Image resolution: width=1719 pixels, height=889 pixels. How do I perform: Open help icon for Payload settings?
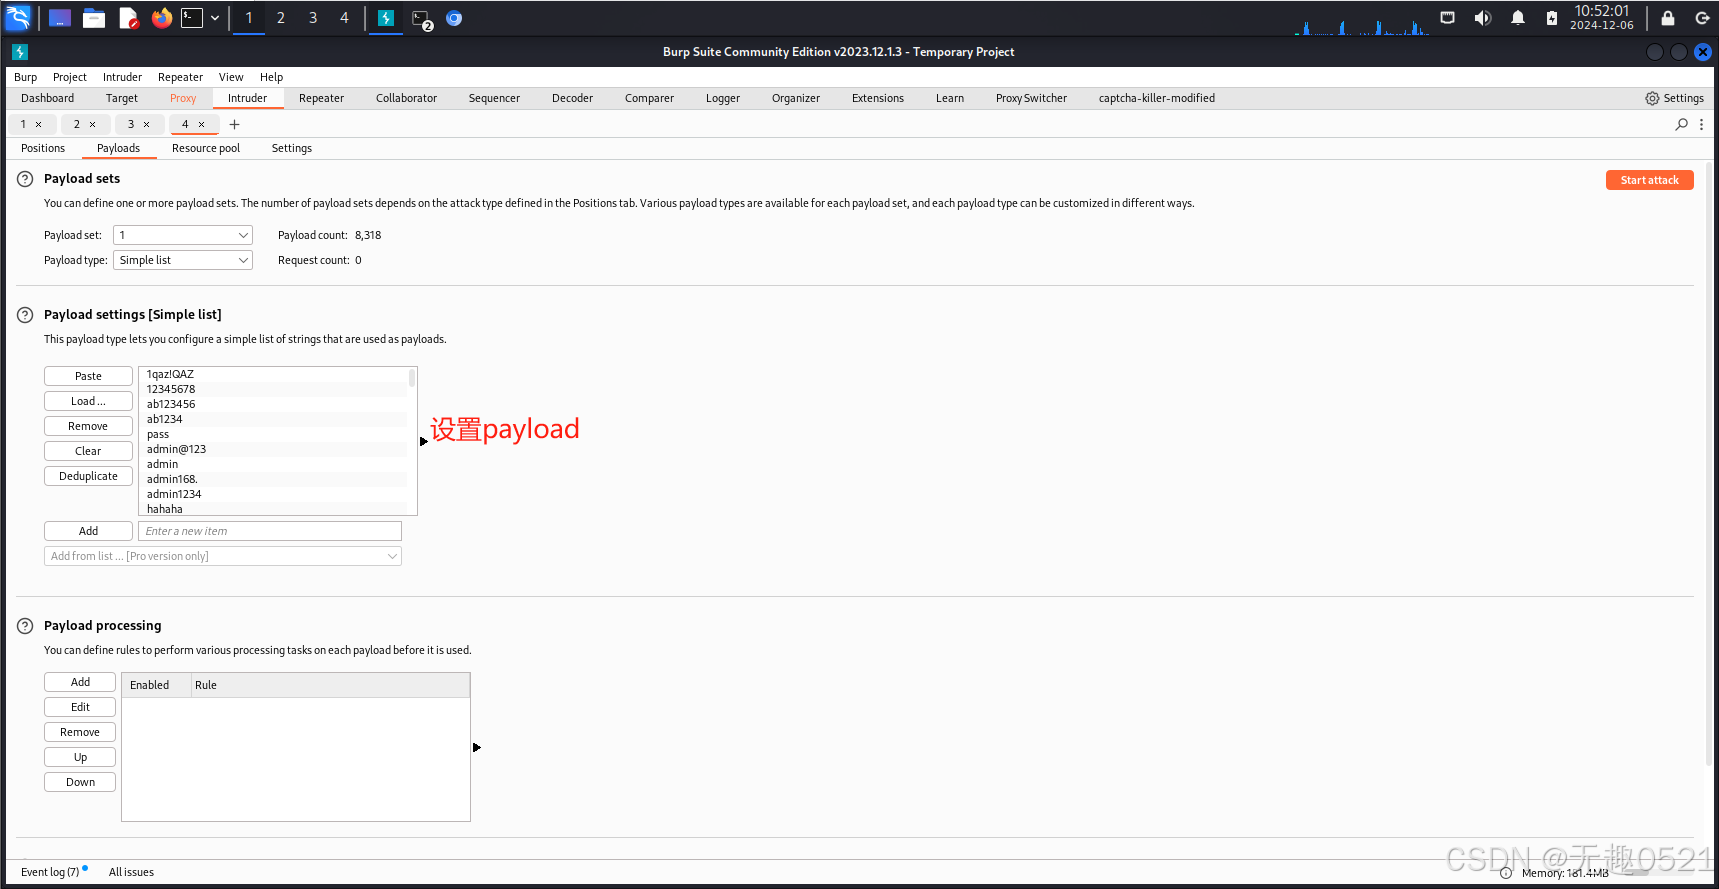[x=25, y=315]
